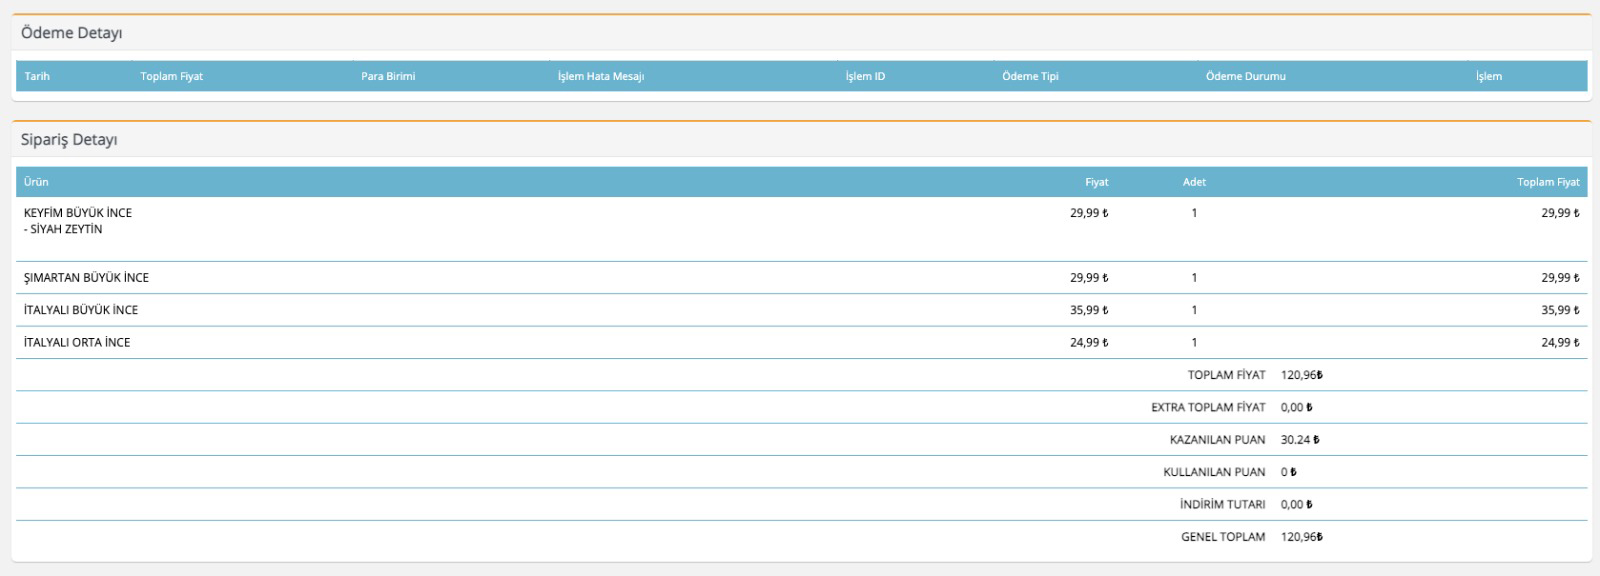Image resolution: width=1600 pixels, height=576 pixels.
Task: Select the Adet value for İTALYALI BÜYÜK İNCE
Action: (x=1194, y=310)
